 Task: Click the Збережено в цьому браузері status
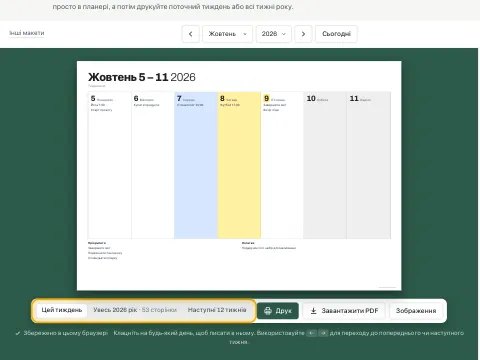pyautogui.click(x=62, y=333)
